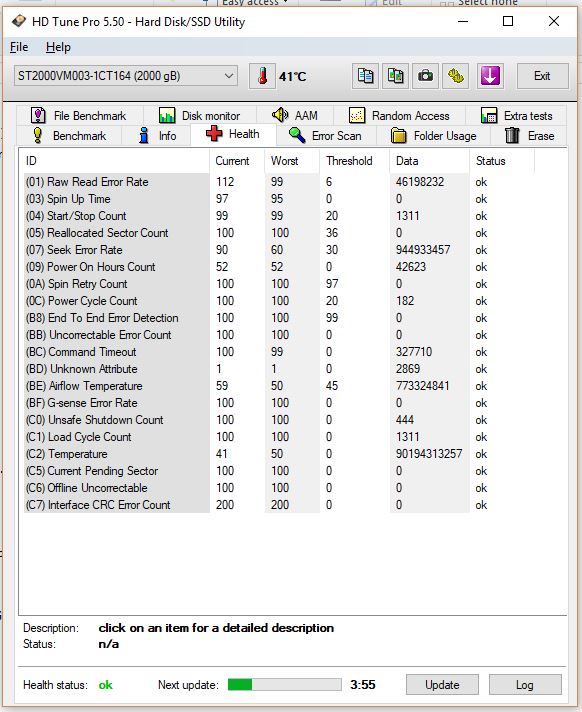This screenshot has height=712, width=582.
Task: Select the (05) Reallocated Sector Count row
Action: coord(279,233)
